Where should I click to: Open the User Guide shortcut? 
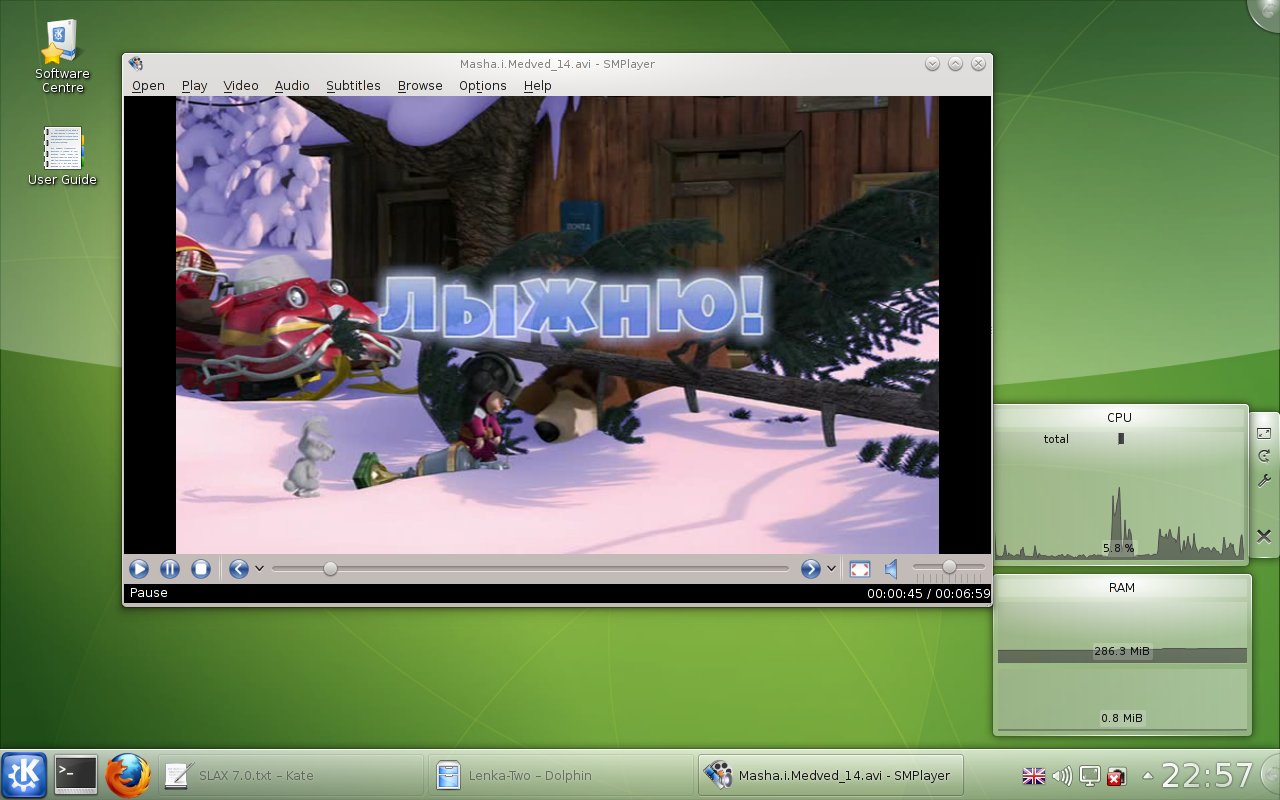click(62, 148)
